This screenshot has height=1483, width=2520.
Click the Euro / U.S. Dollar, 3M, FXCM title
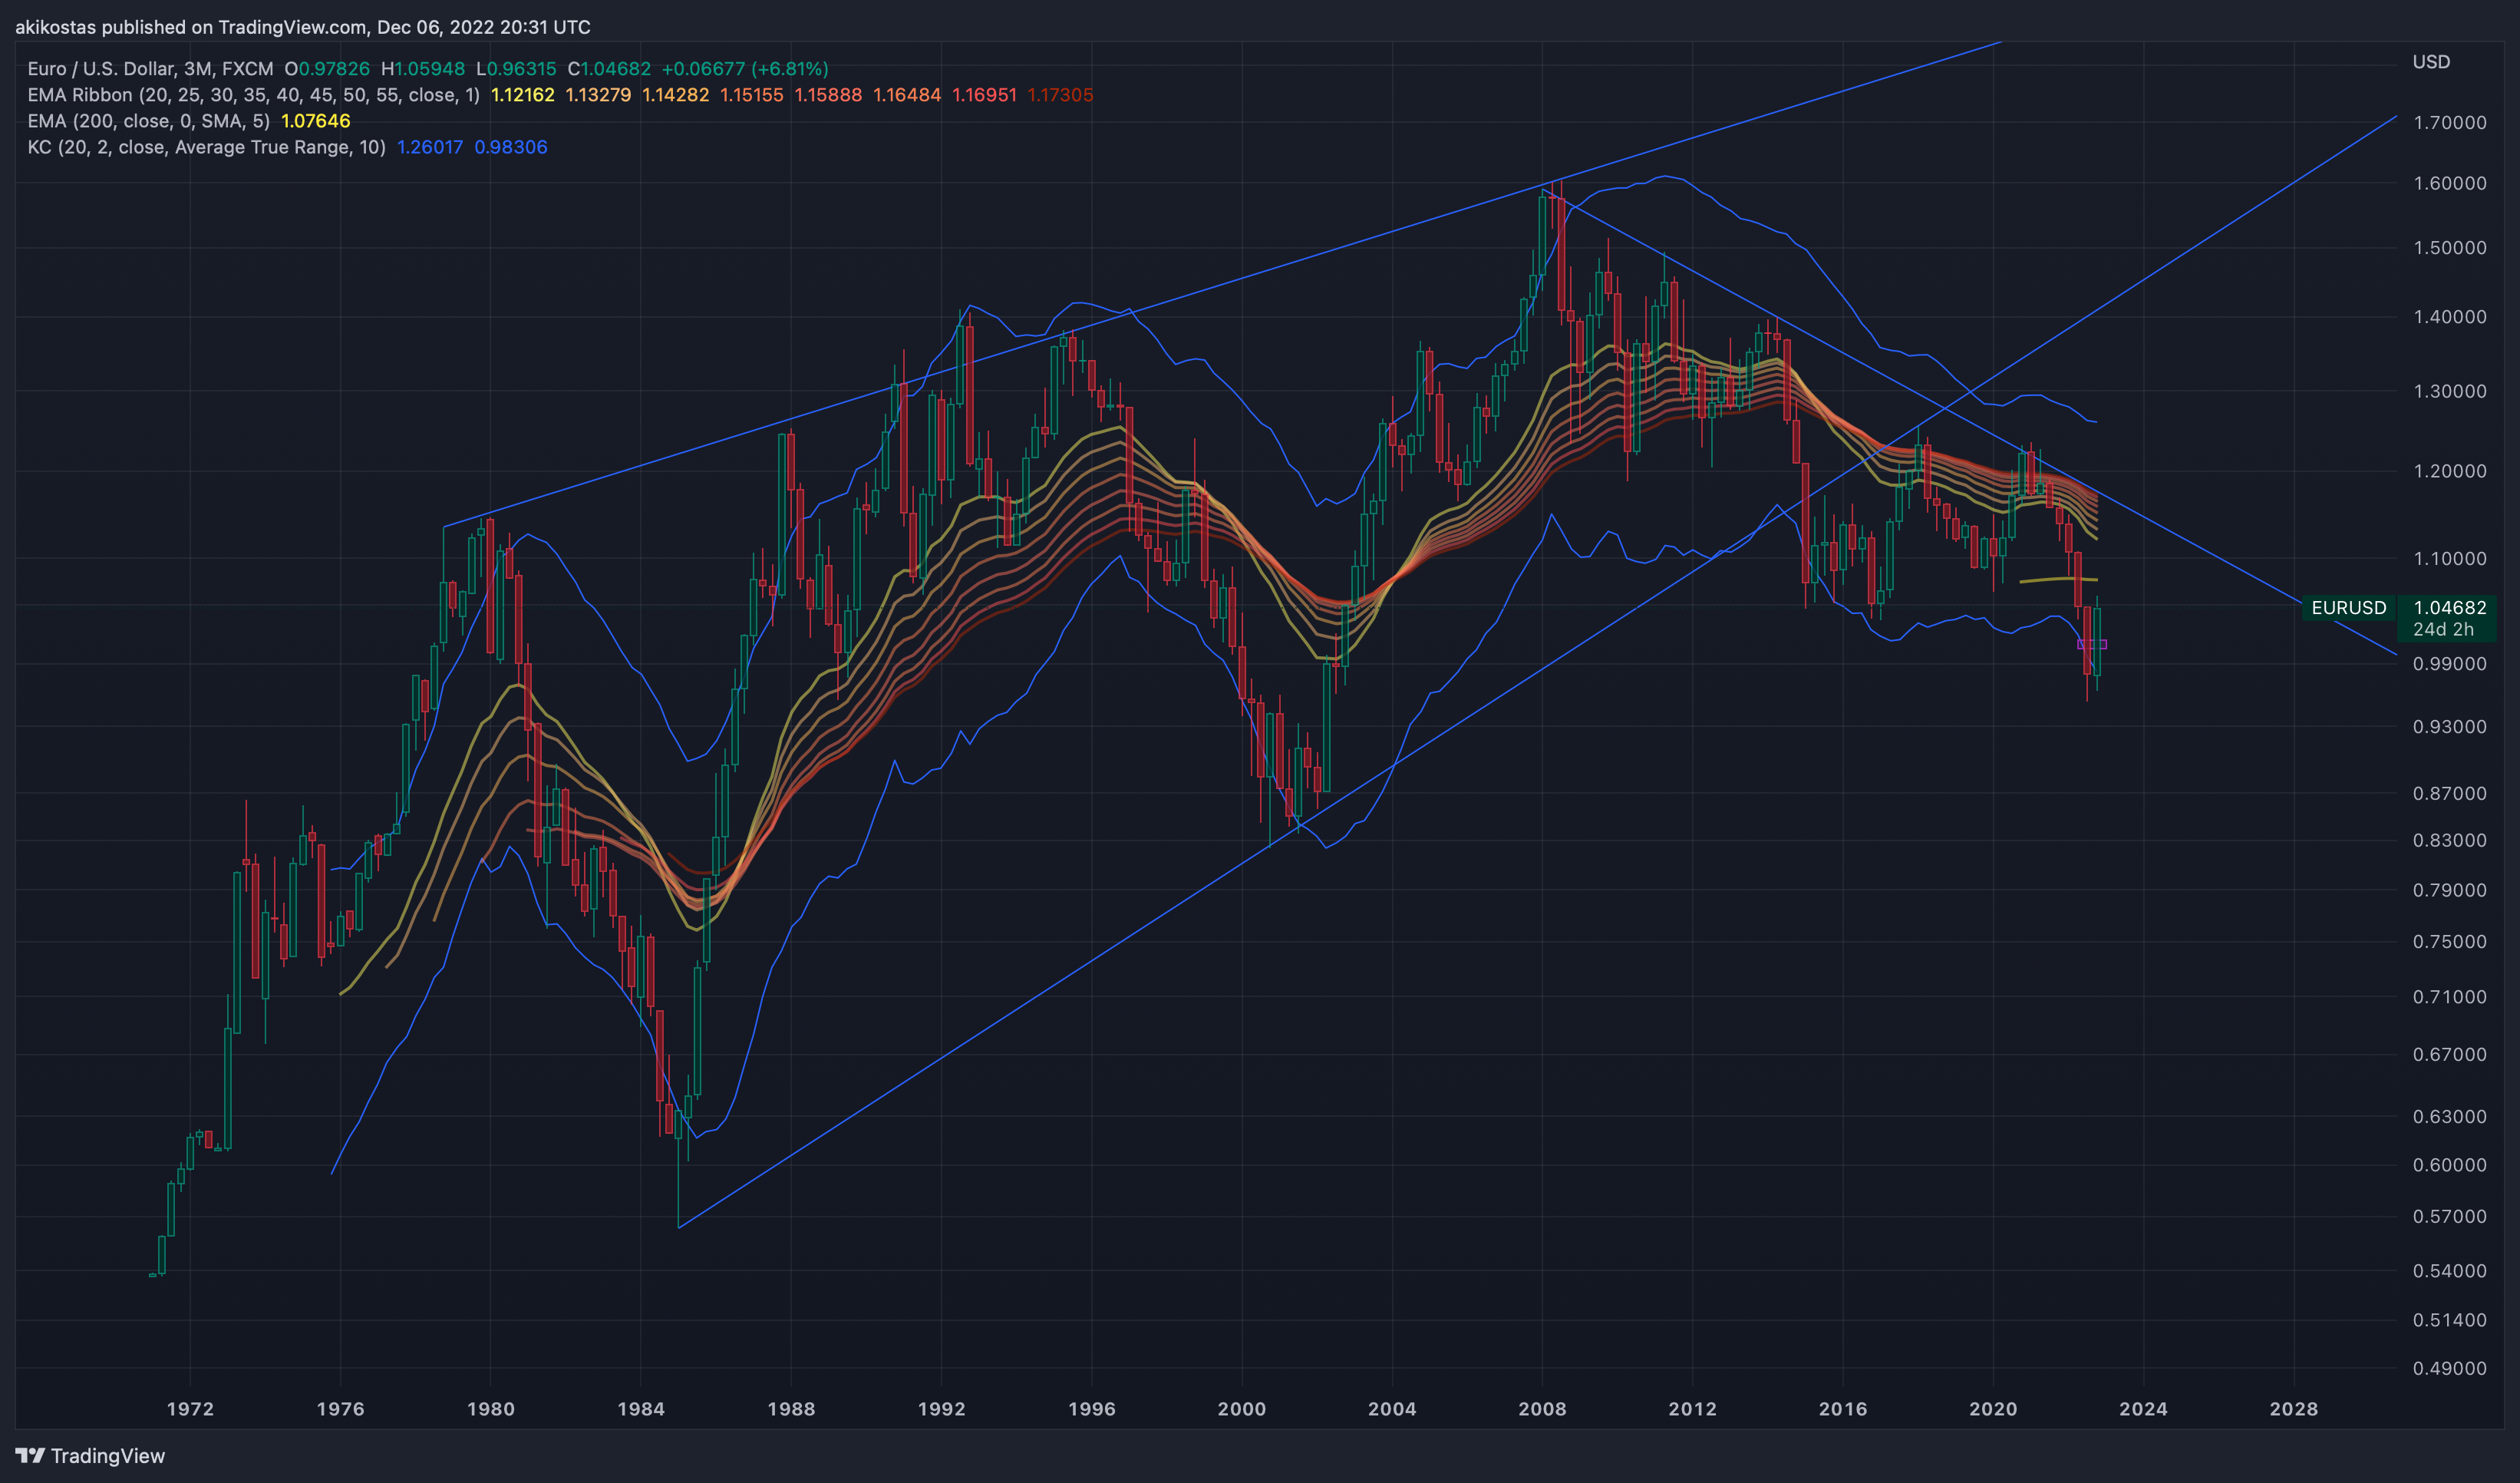click(150, 69)
